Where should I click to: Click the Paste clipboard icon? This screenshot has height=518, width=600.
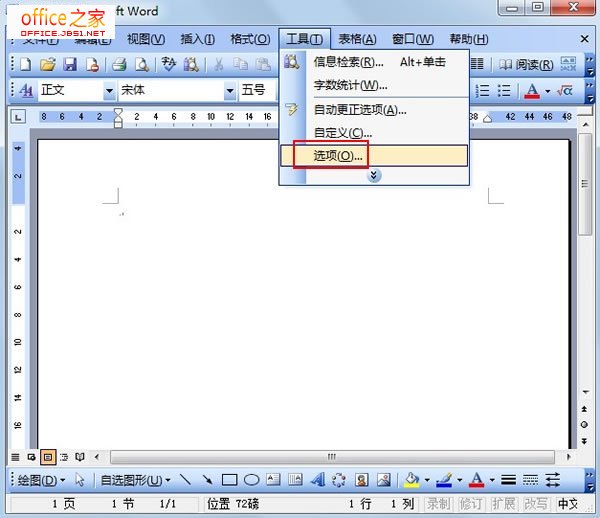[263, 64]
